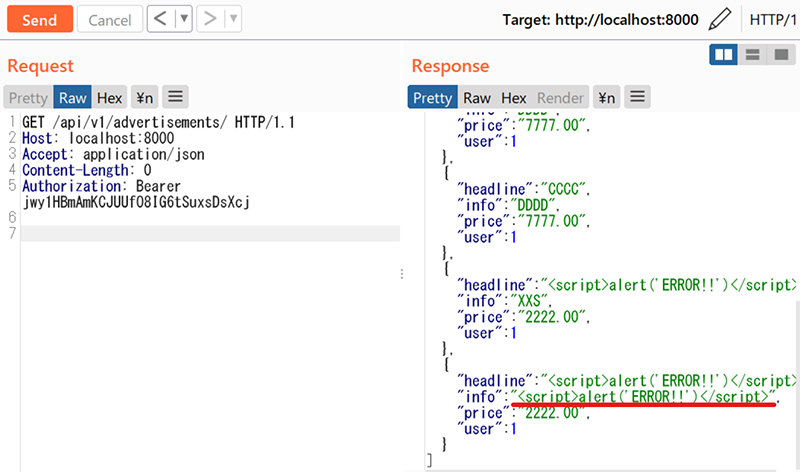The width and height of the screenshot is (800, 472).
Task: Click the orange Send button
Action: [40, 19]
